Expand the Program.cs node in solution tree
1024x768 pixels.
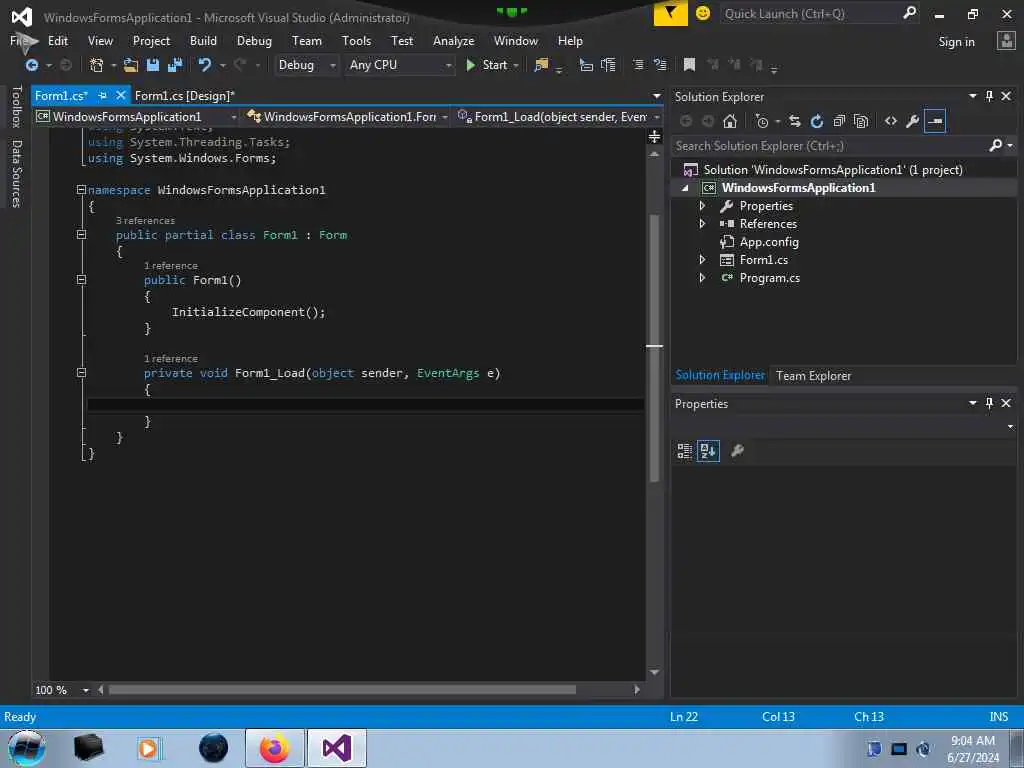(x=702, y=278)
